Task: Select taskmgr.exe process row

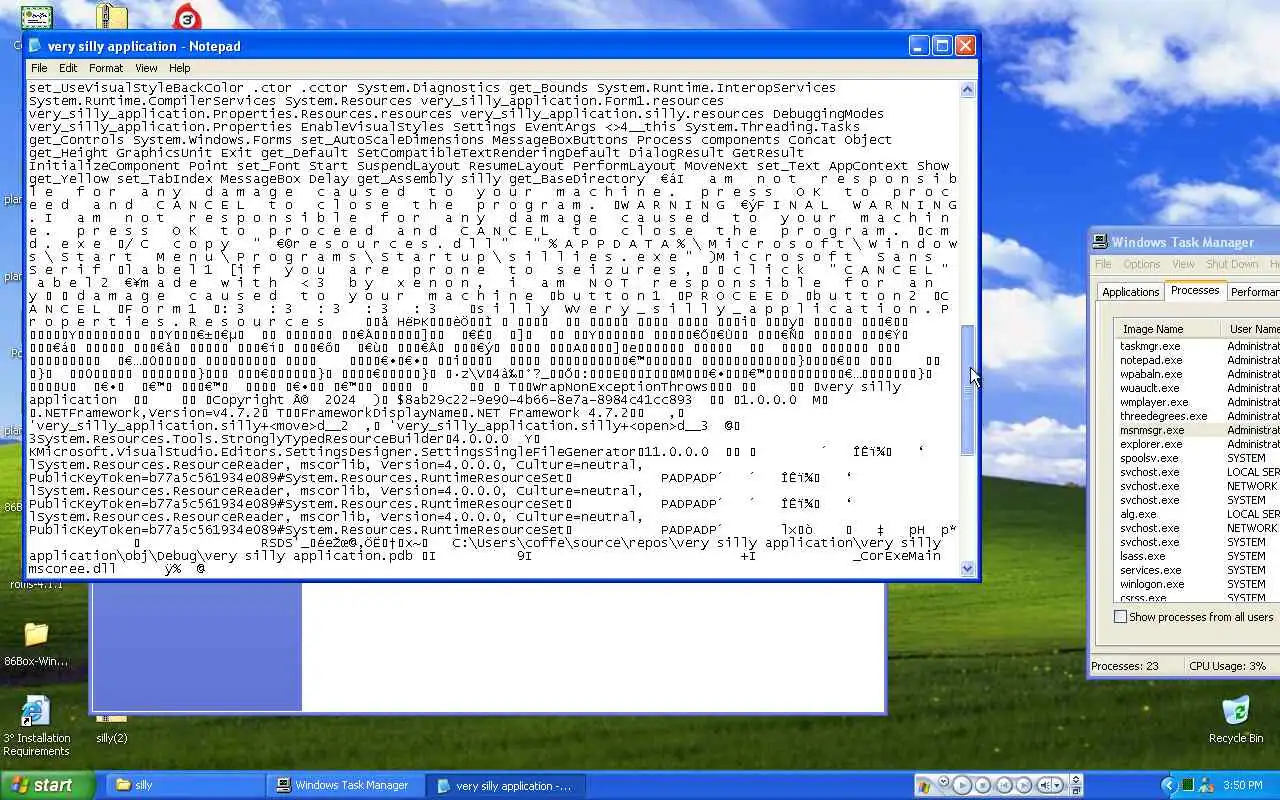Action: 1197,346
